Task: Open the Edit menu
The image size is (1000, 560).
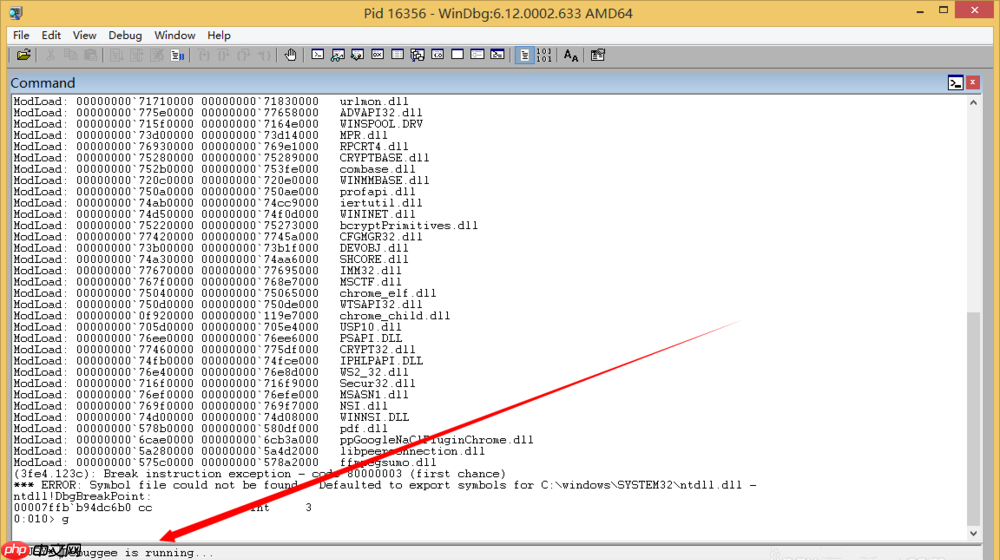Action: pyautogui.click(x=51, y=36)
